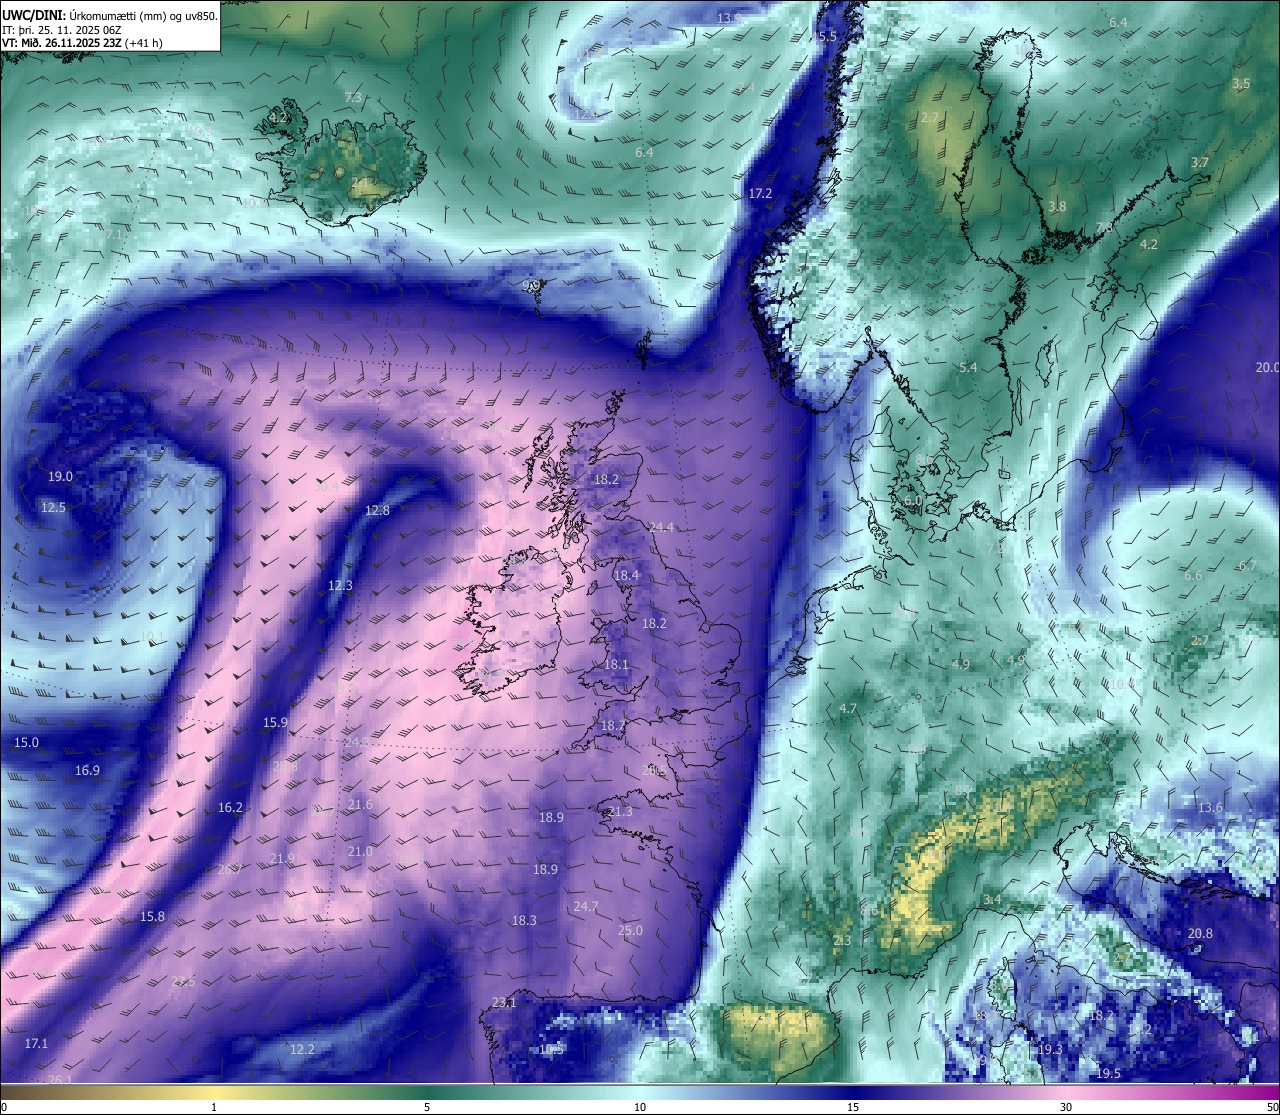Select the 21.6 value label
This screenshot has height=1115, width=1280.
click(360, 805)
